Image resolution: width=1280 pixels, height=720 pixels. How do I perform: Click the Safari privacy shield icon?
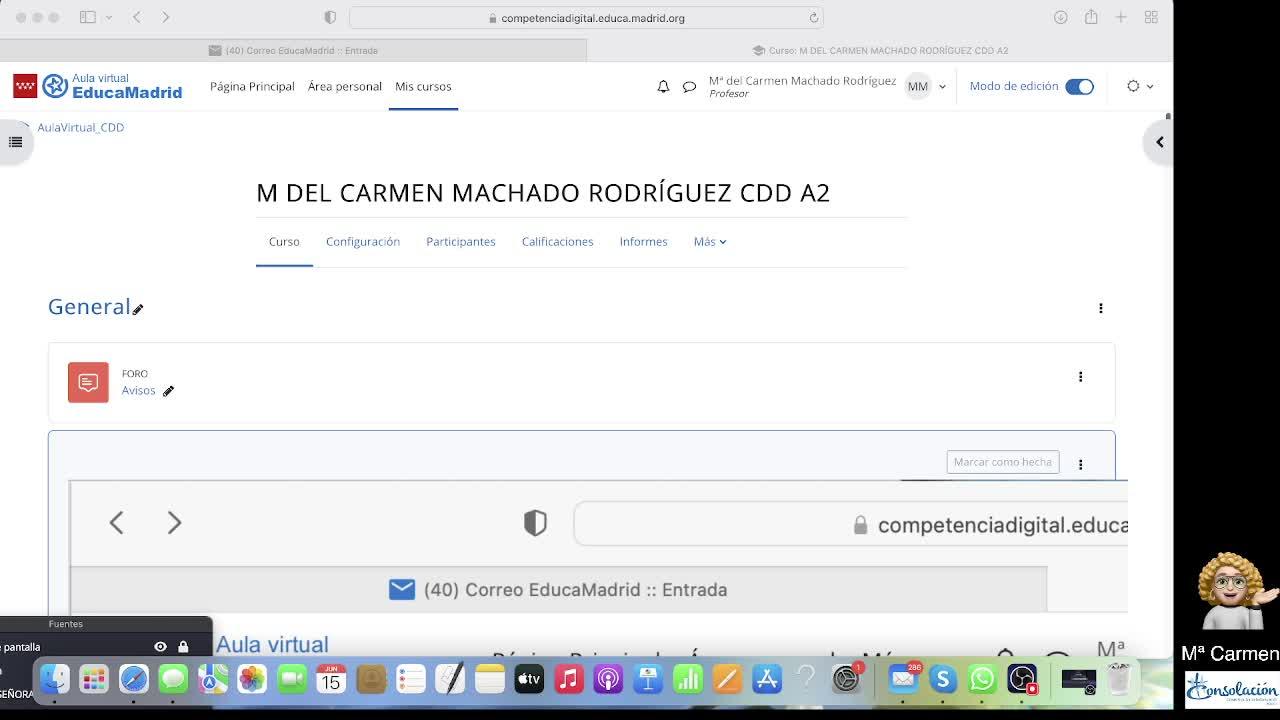tap(330, 18)
